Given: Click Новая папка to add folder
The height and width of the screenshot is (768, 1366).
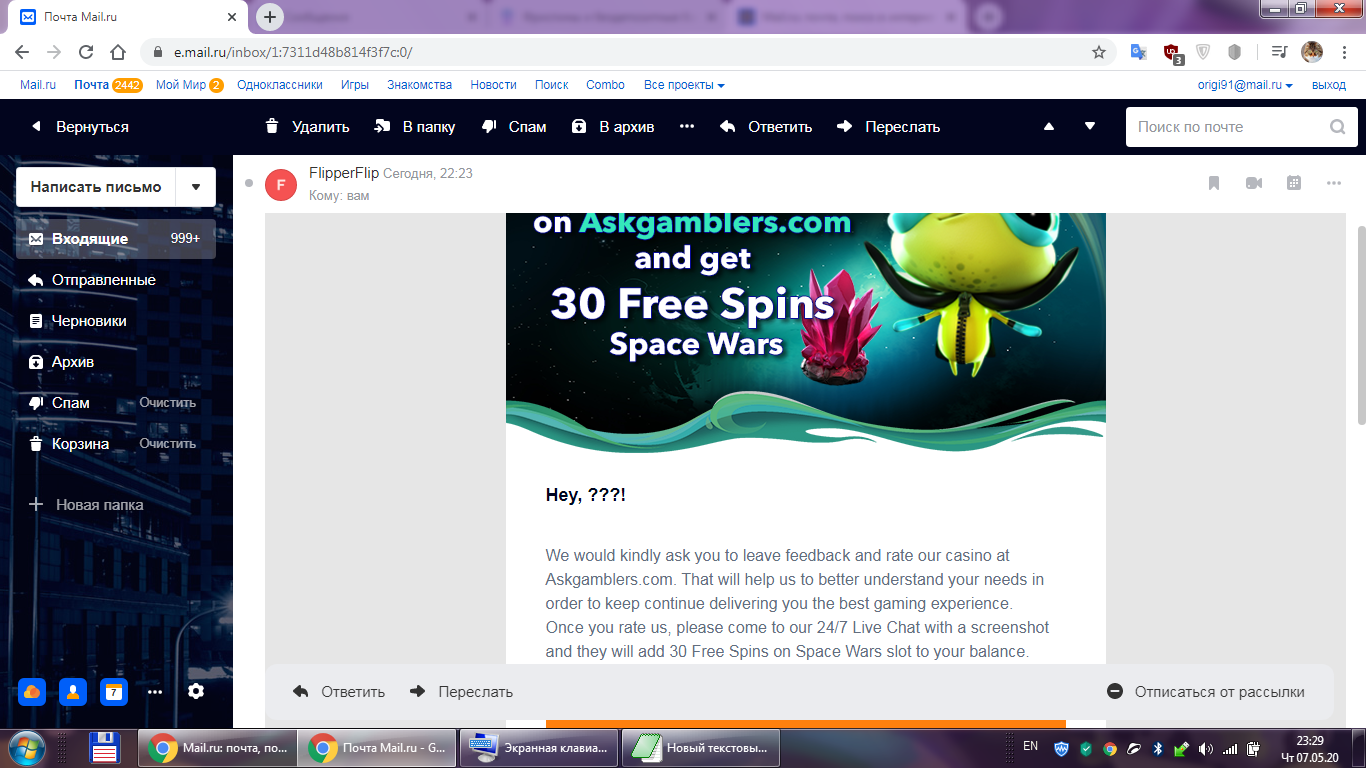Looking at the screenshot, I should point(87,505).
